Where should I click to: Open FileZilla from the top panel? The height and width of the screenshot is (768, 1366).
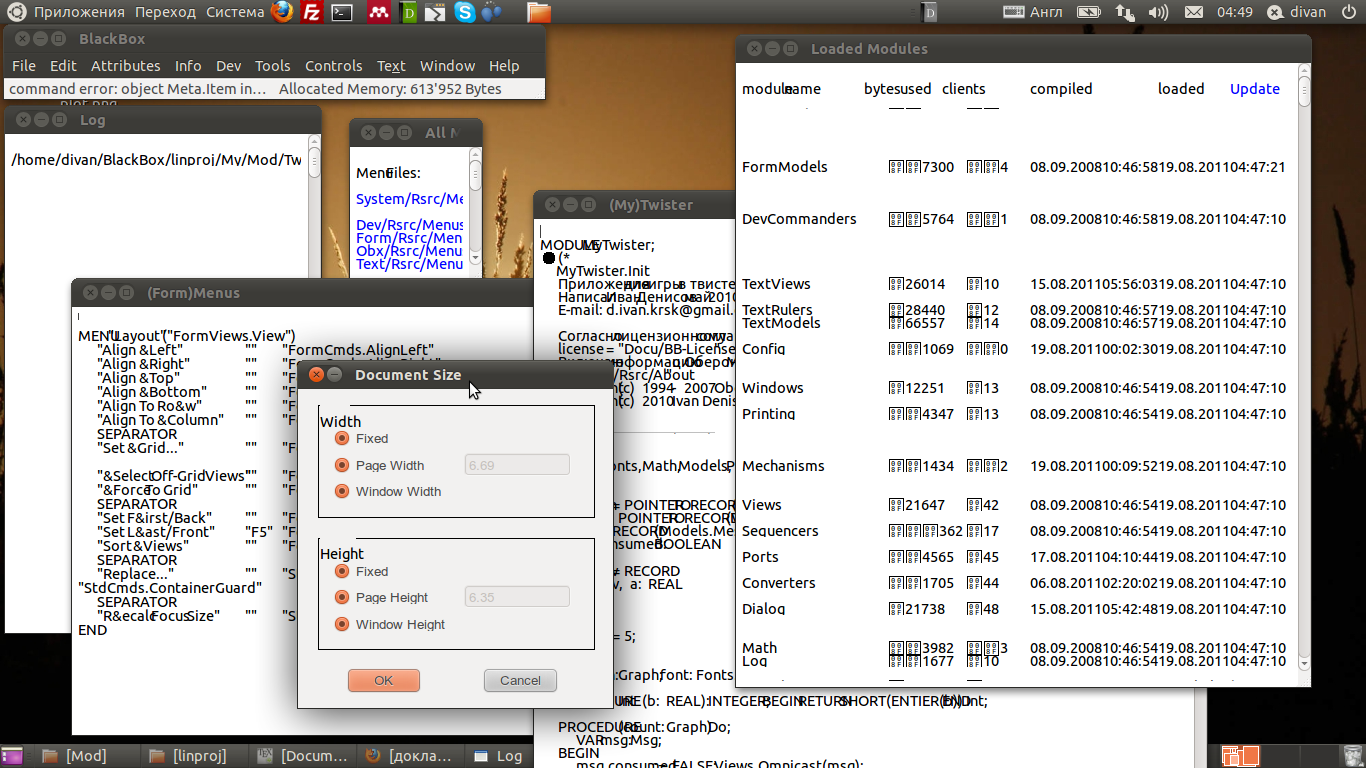tap(313, 12)
